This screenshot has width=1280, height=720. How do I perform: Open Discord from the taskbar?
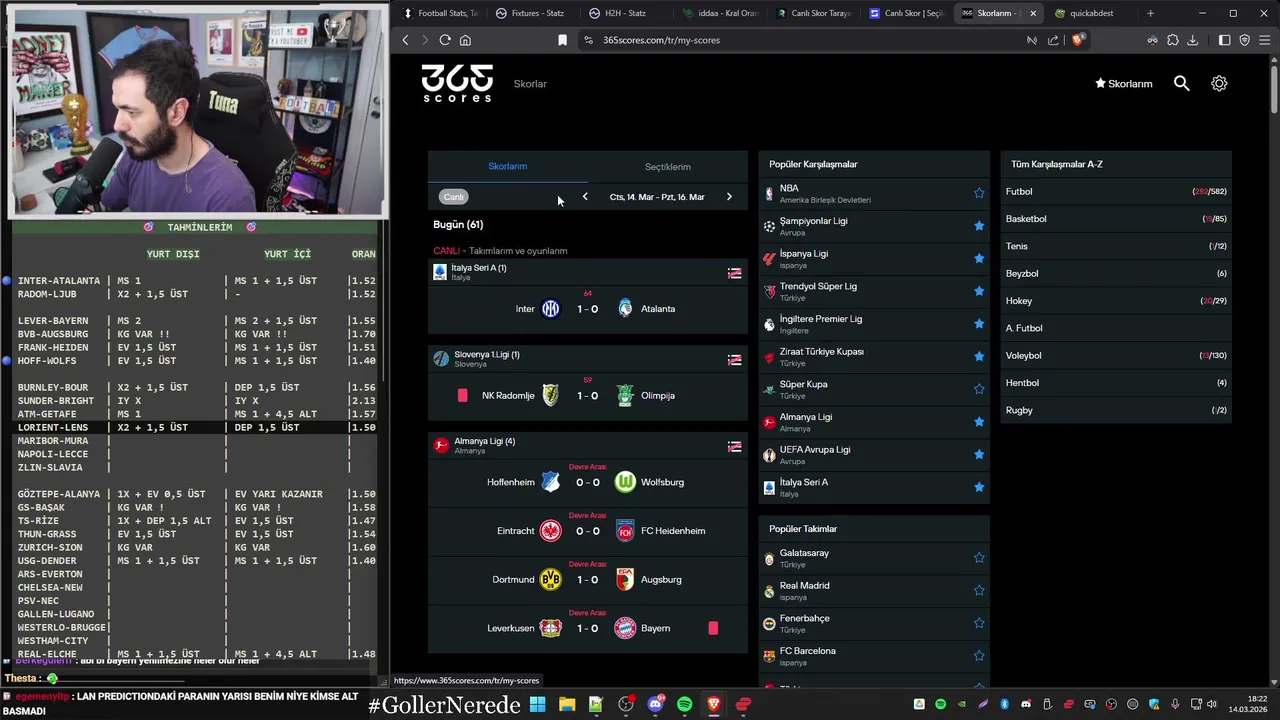click(x=655, y=704)
